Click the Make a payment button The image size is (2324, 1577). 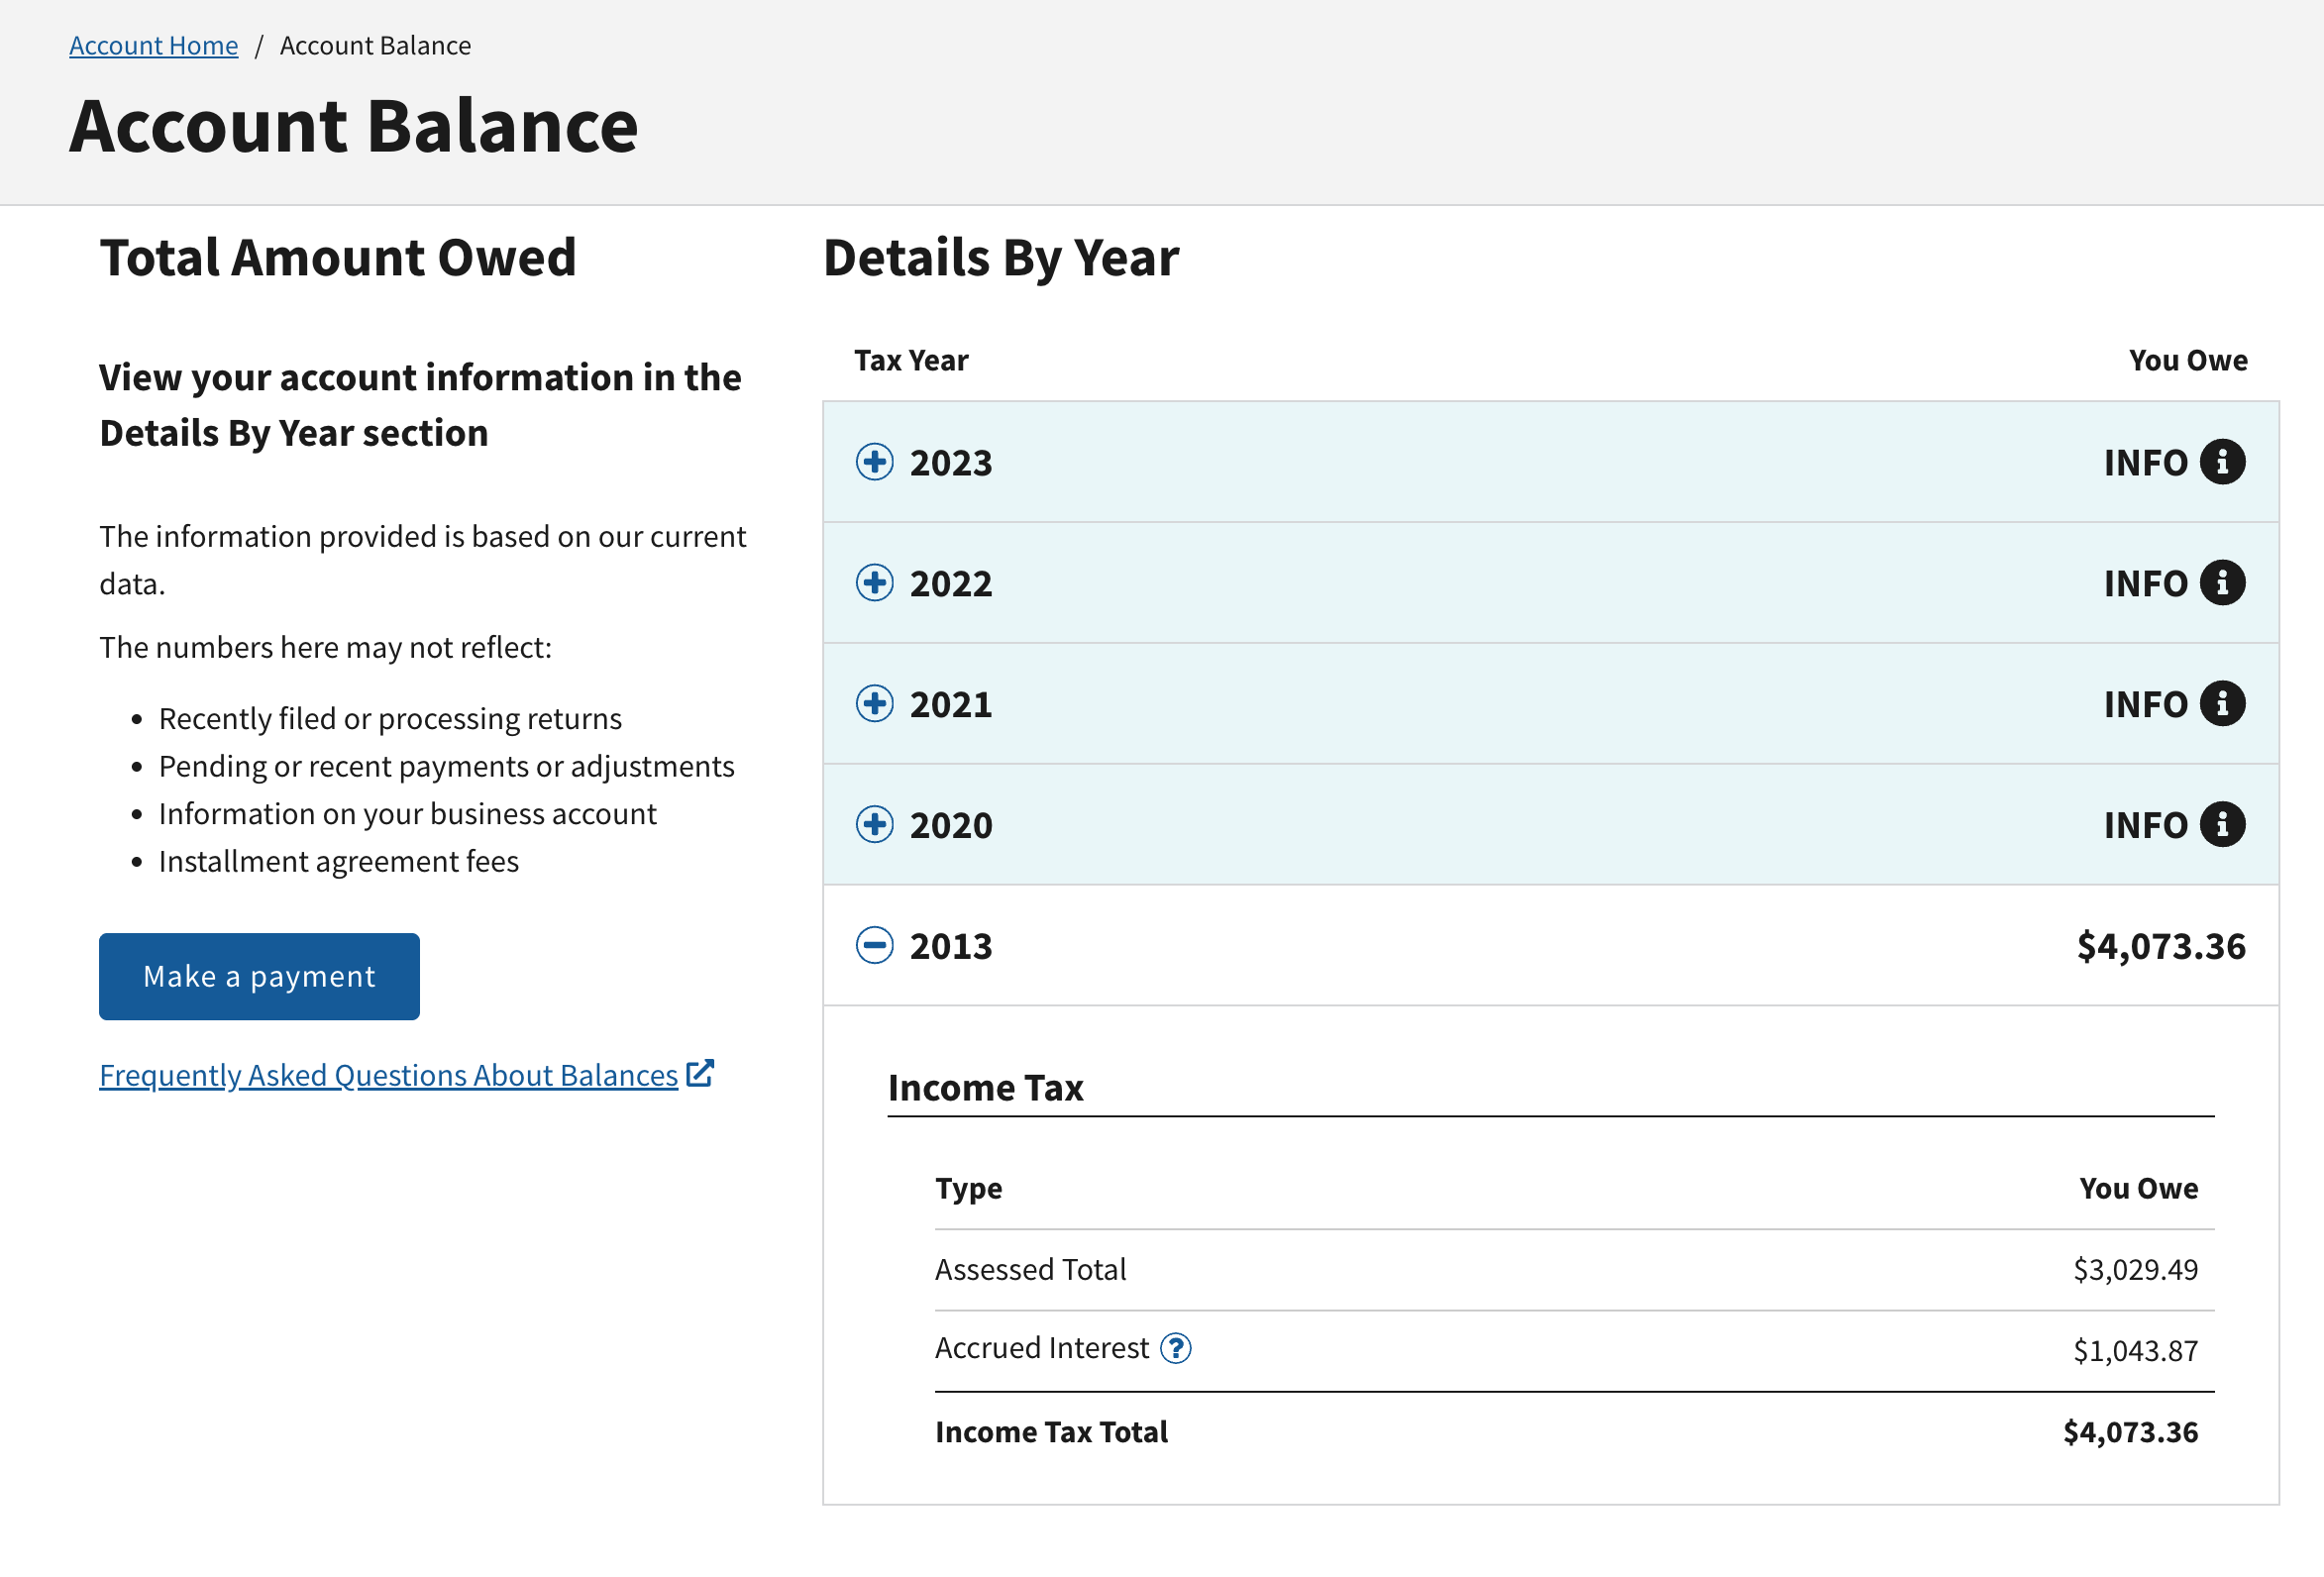259,976
